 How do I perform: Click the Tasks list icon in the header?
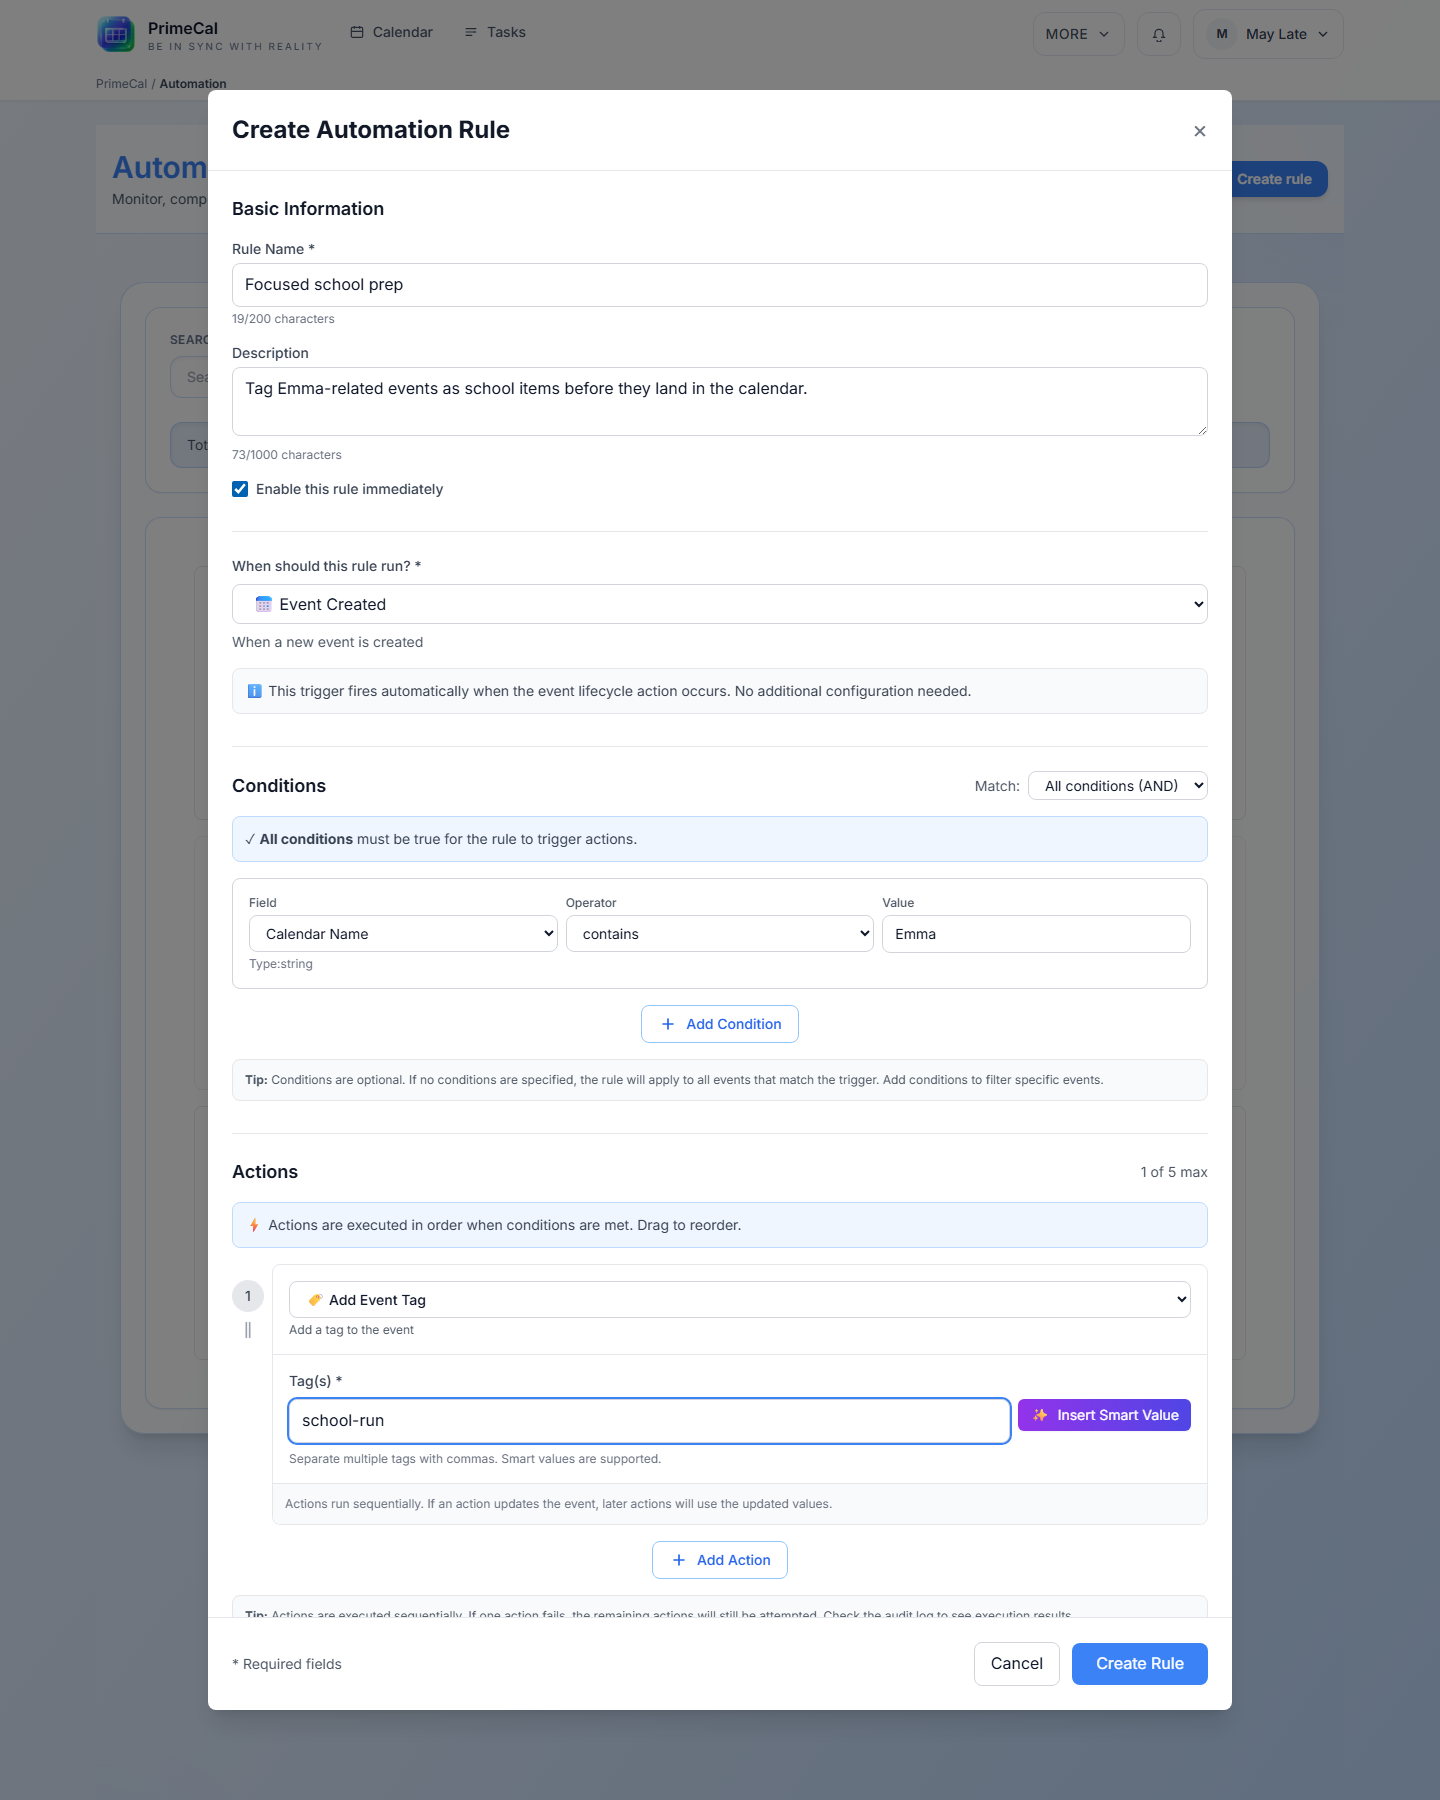(470, 31)
